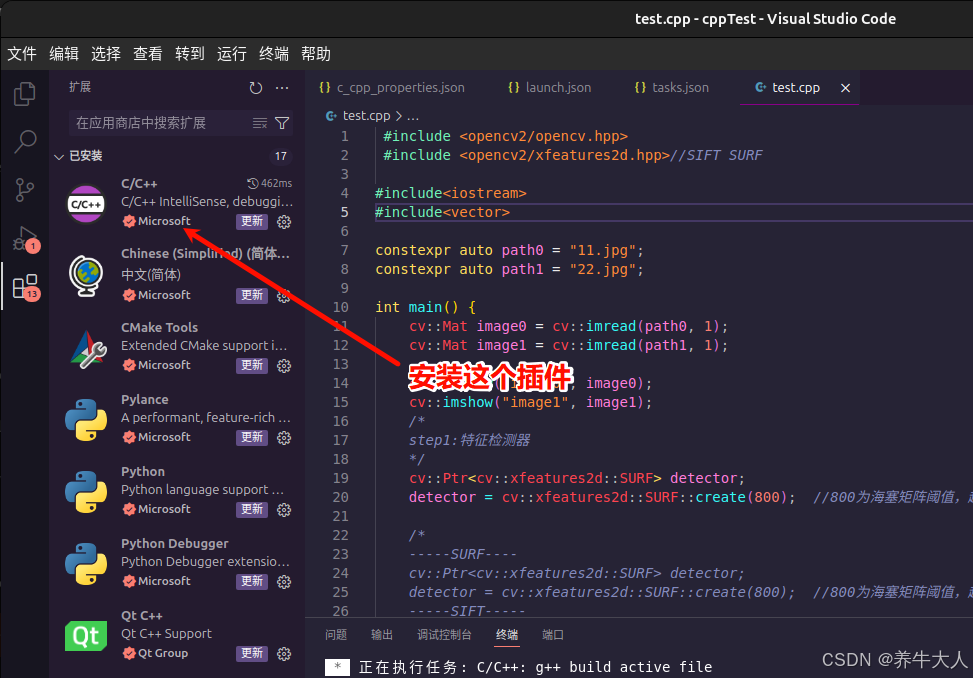Open the 转到 menu
Screen dimensions: 973x678
(x=190, y=54)
